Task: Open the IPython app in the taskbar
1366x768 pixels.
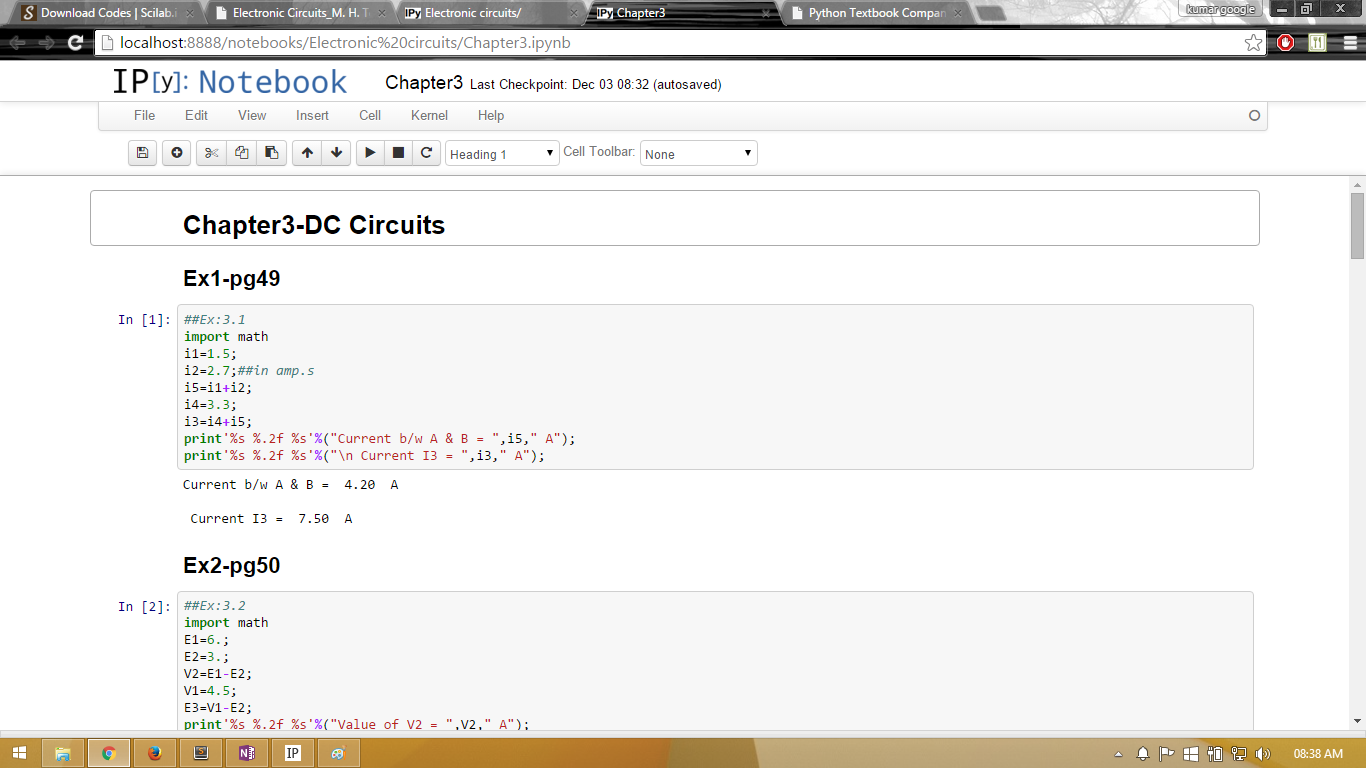Action: [293, 753]
